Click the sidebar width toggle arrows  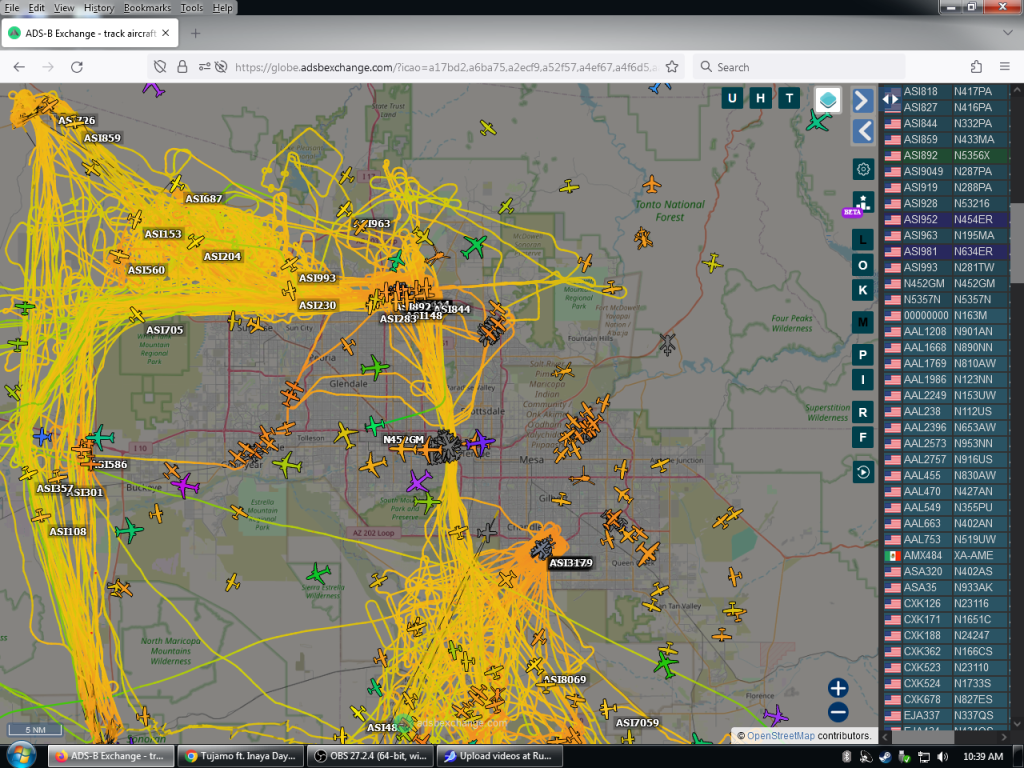[890, 99]
